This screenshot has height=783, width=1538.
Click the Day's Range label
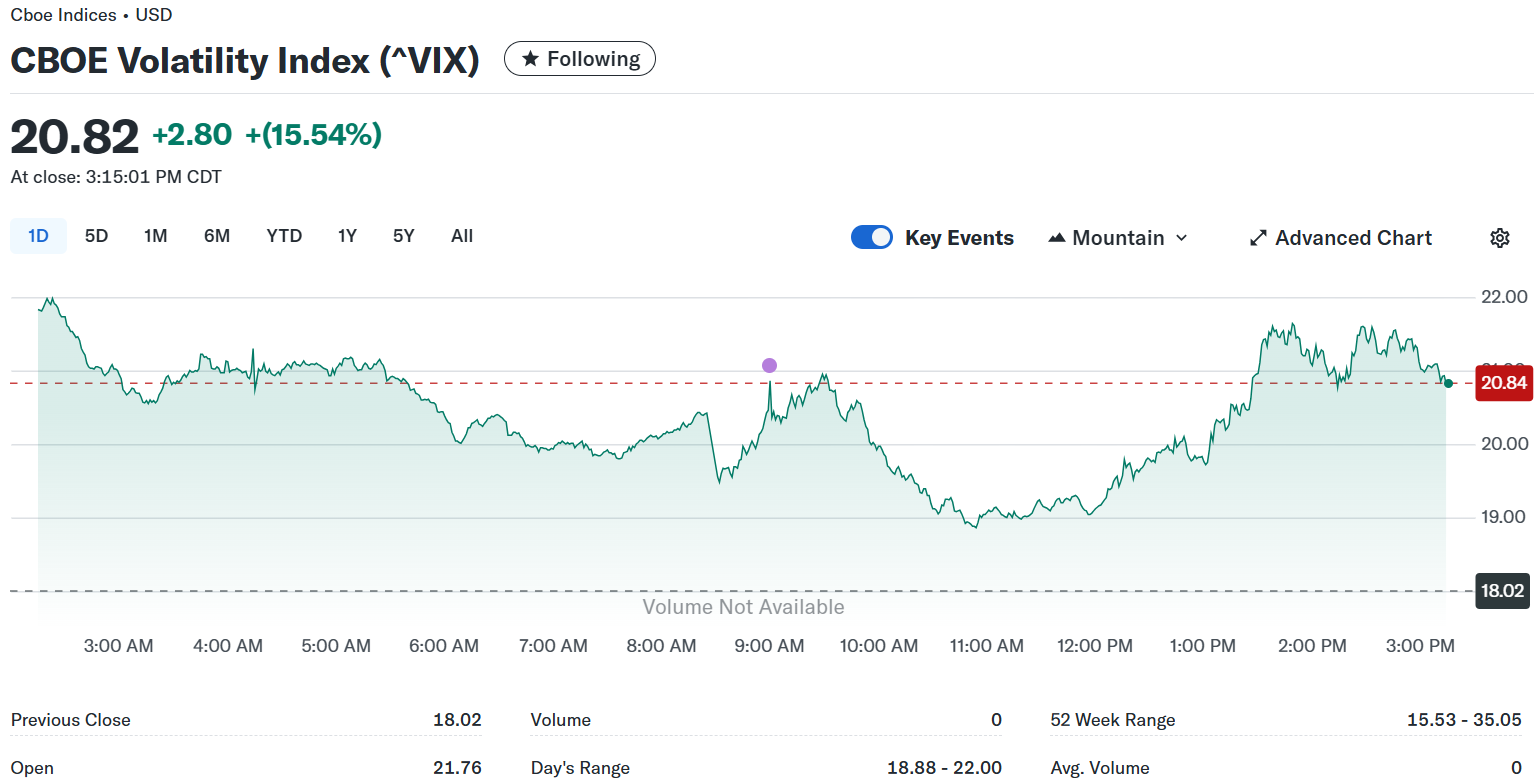pos(580,768)
